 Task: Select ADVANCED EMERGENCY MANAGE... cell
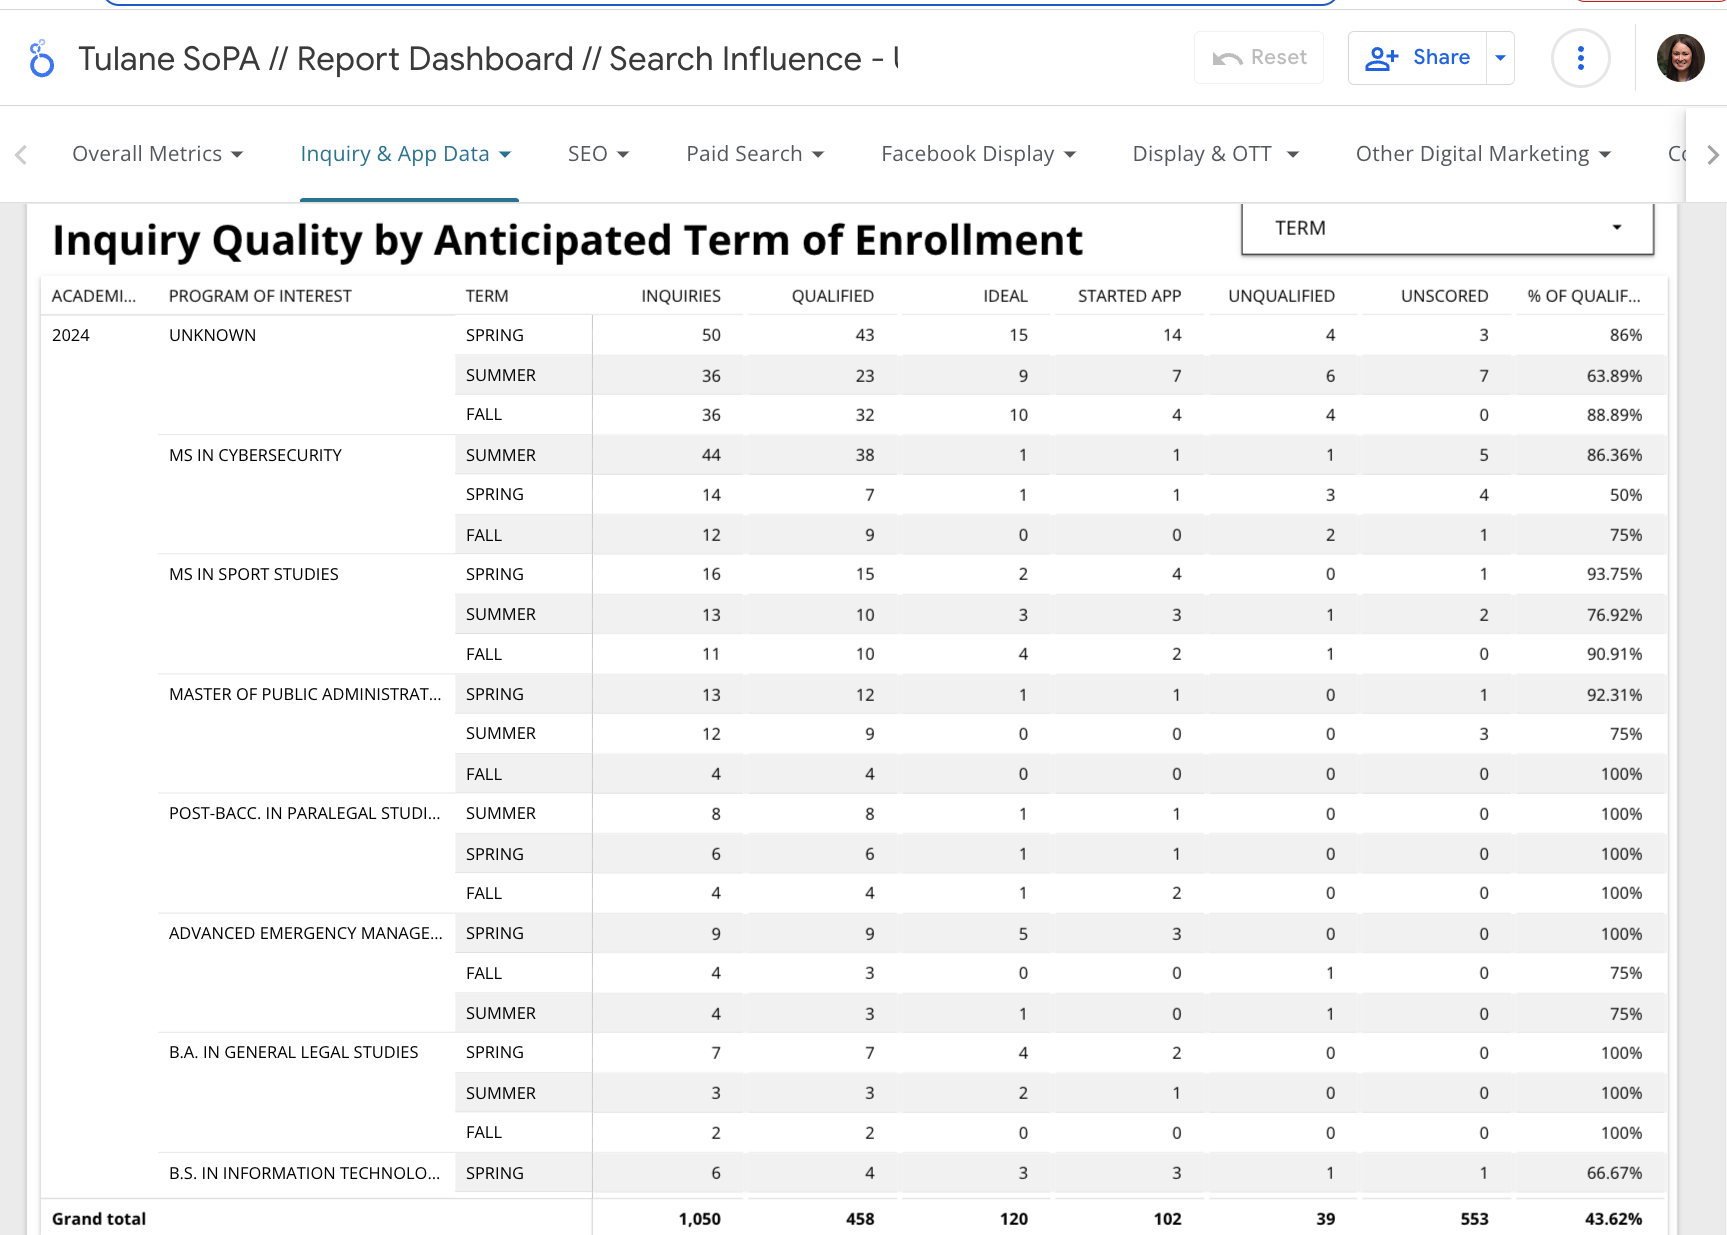tap(305, 933)
